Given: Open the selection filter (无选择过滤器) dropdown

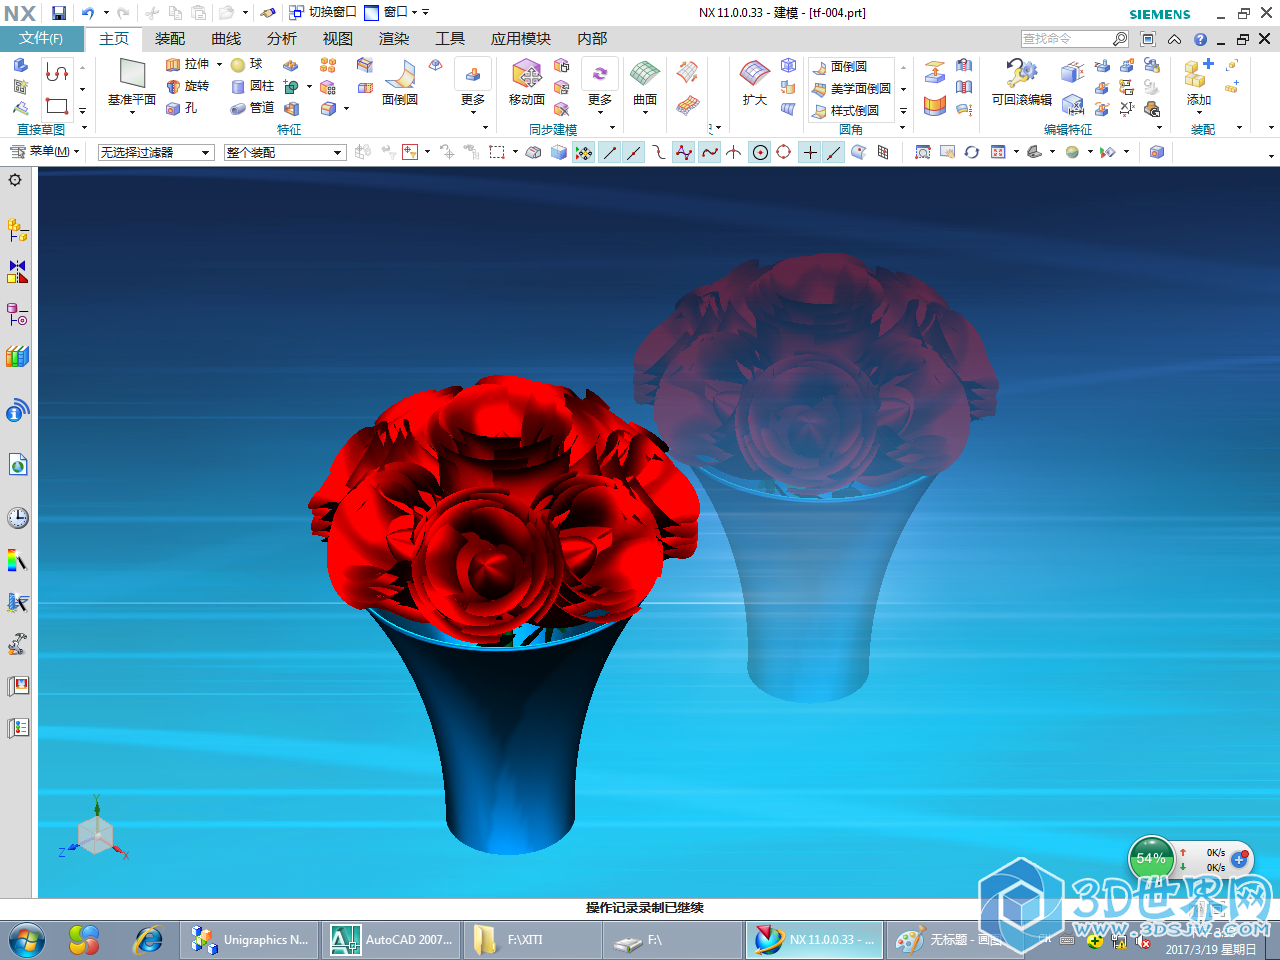Looking at the screenshot, I should click(156, 152).
